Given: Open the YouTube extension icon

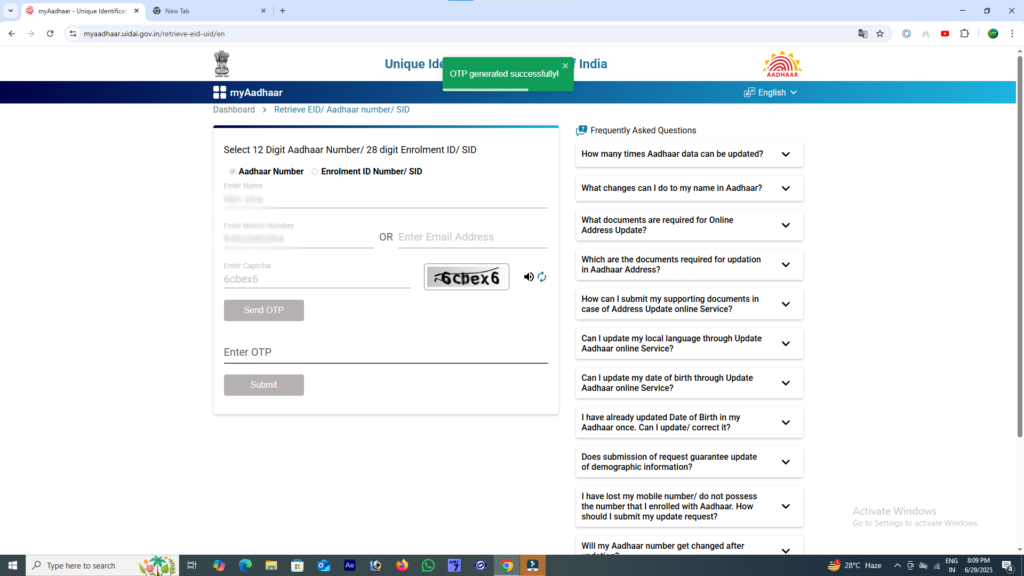Looking at the screenshot, I should tap(945, 34).
